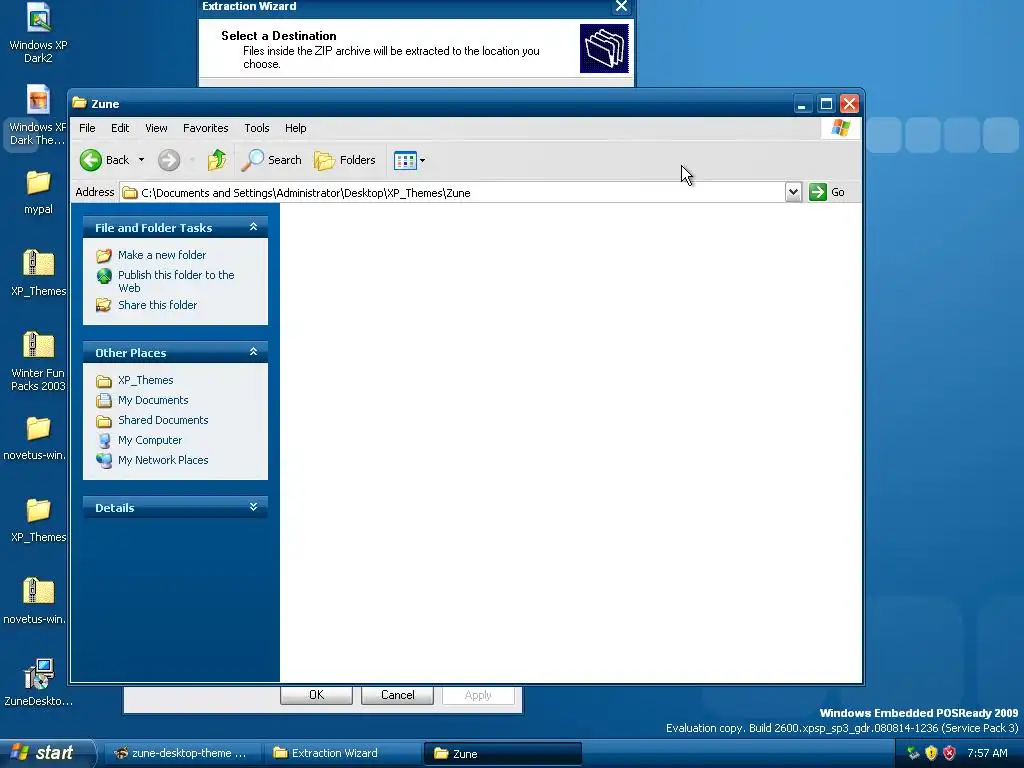Click the Zune folder icon in title bar

[80, 103]
